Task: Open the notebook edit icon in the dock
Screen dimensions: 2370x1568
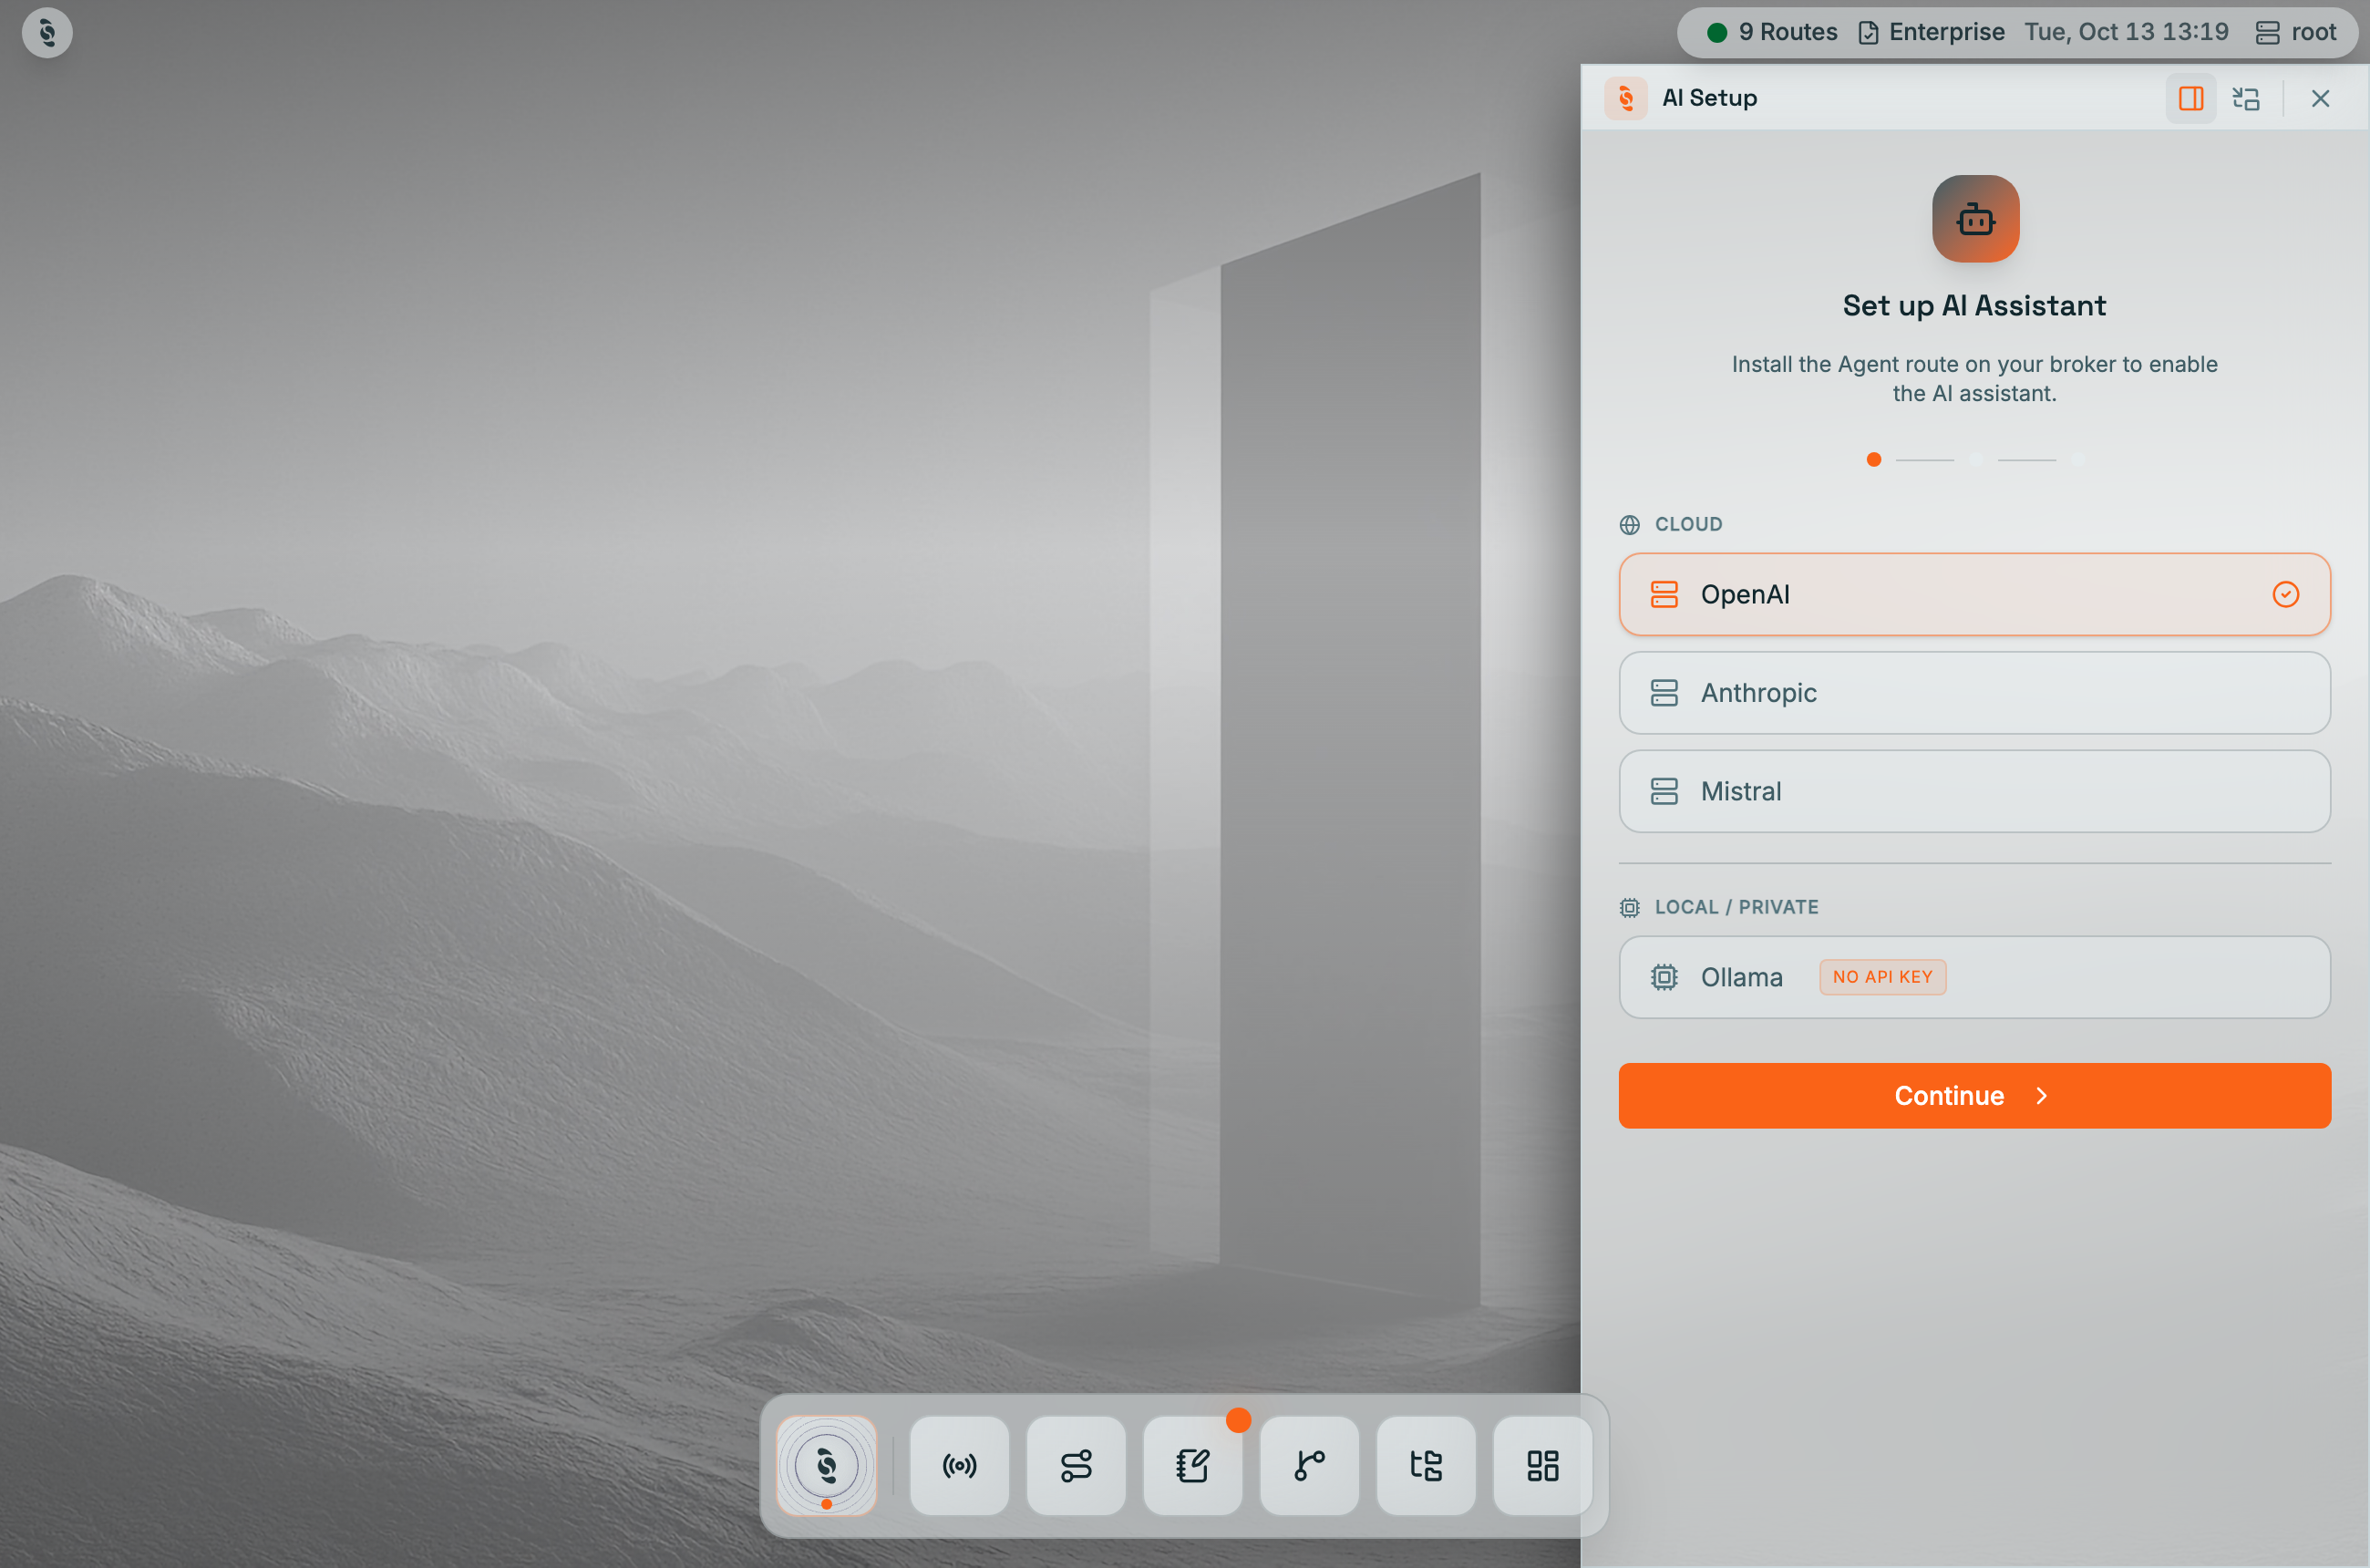Action: 1192,1465
